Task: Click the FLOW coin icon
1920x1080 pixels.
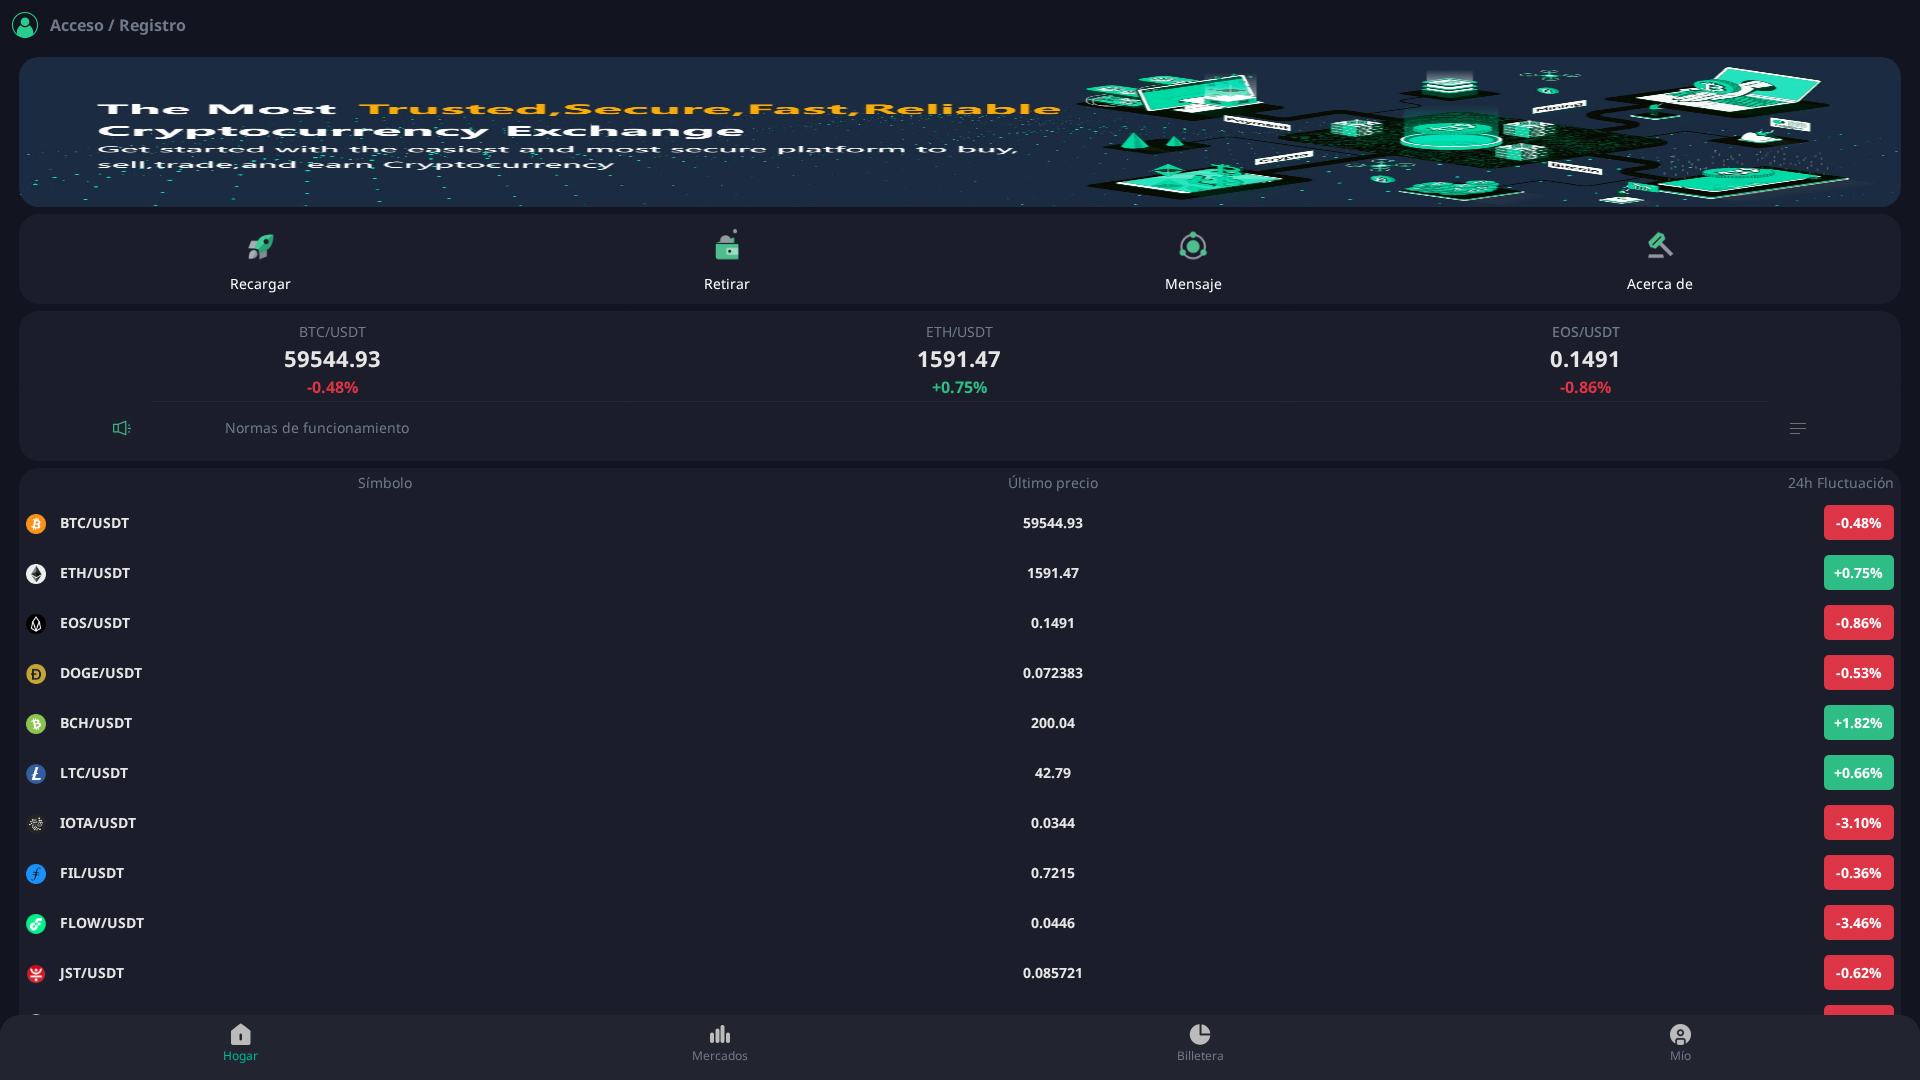Action: pyautogui.click(x=36, y=924)
